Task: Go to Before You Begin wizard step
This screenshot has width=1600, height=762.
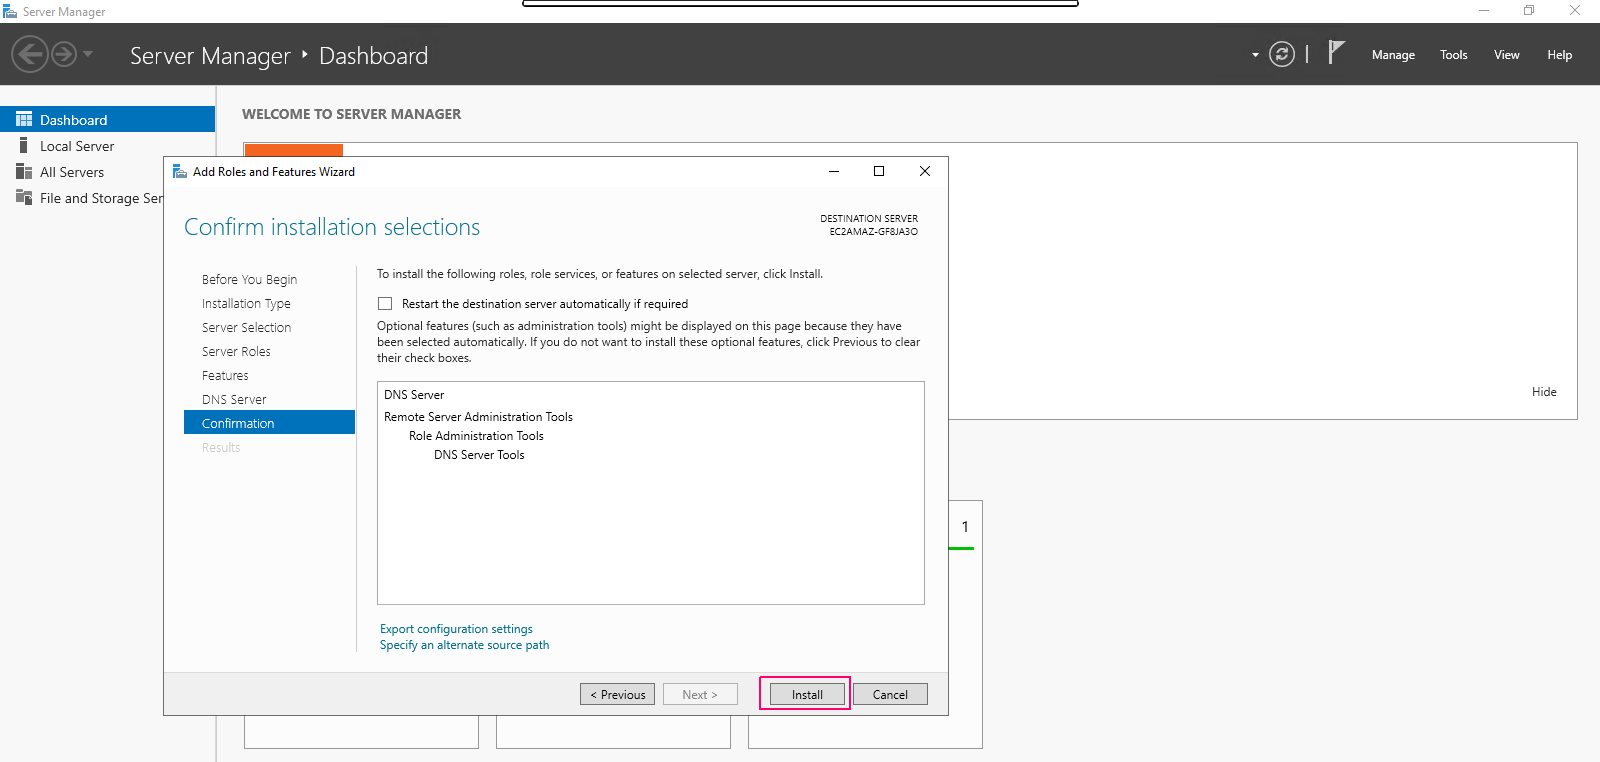Action: coord(249,279)
